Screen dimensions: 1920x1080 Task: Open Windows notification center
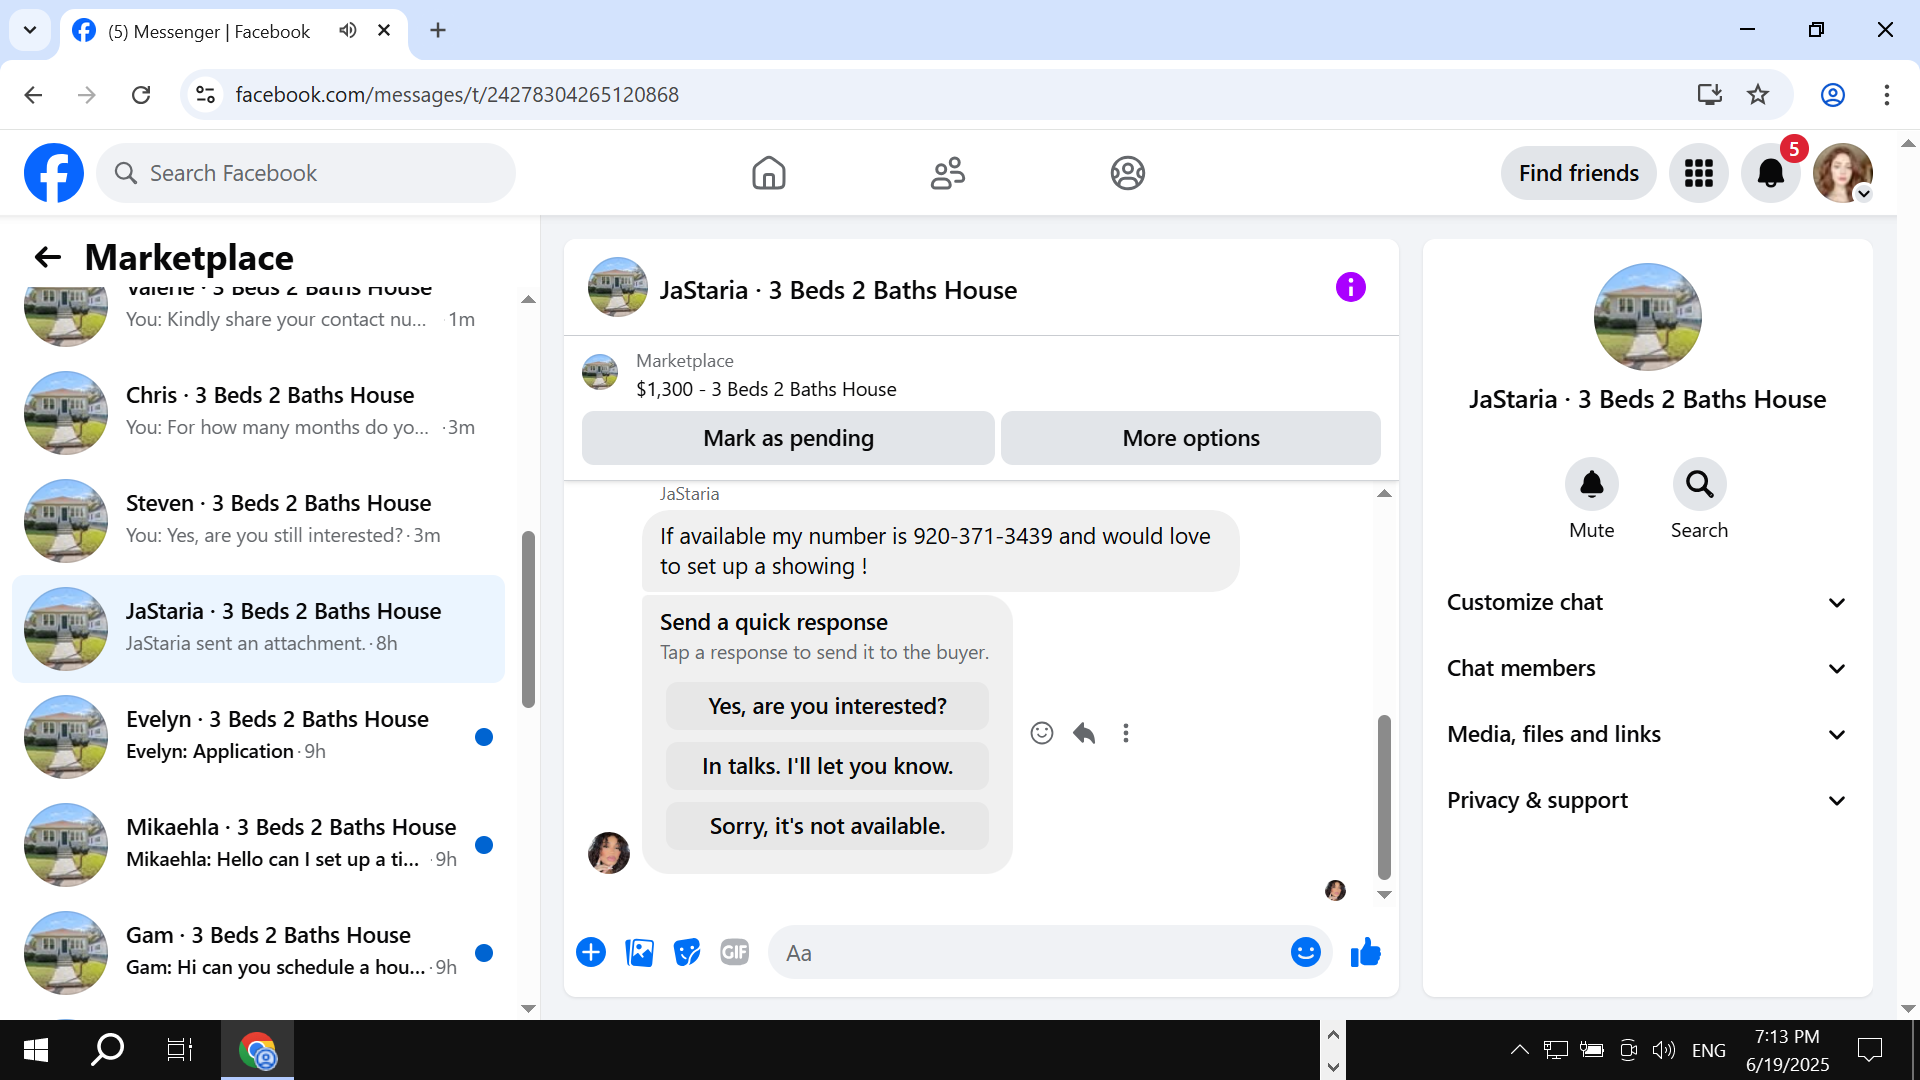(x=1870, y=1050)
